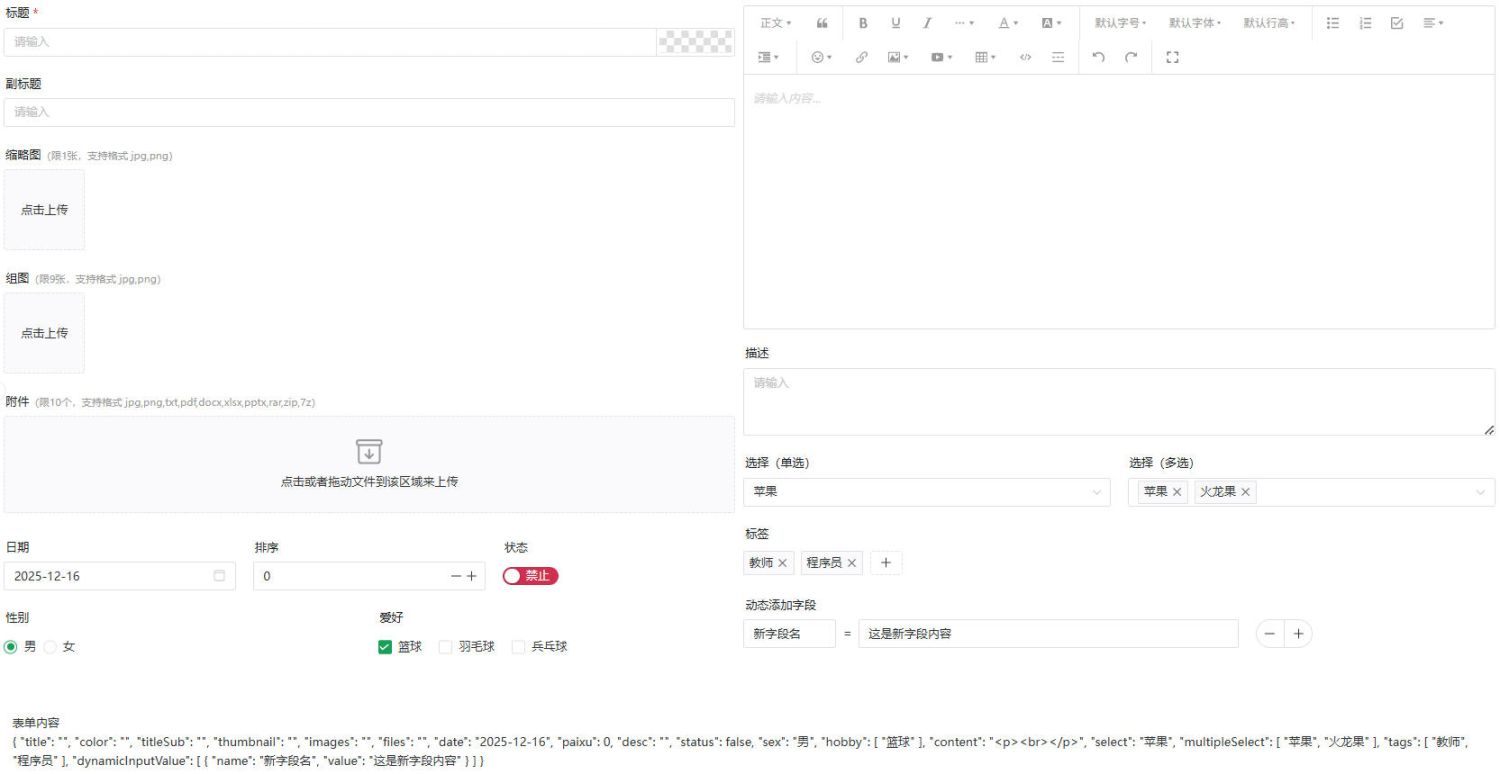
Task: Toggle bold formatting in the editor toolbar
Action: click(x=863, y=23)
